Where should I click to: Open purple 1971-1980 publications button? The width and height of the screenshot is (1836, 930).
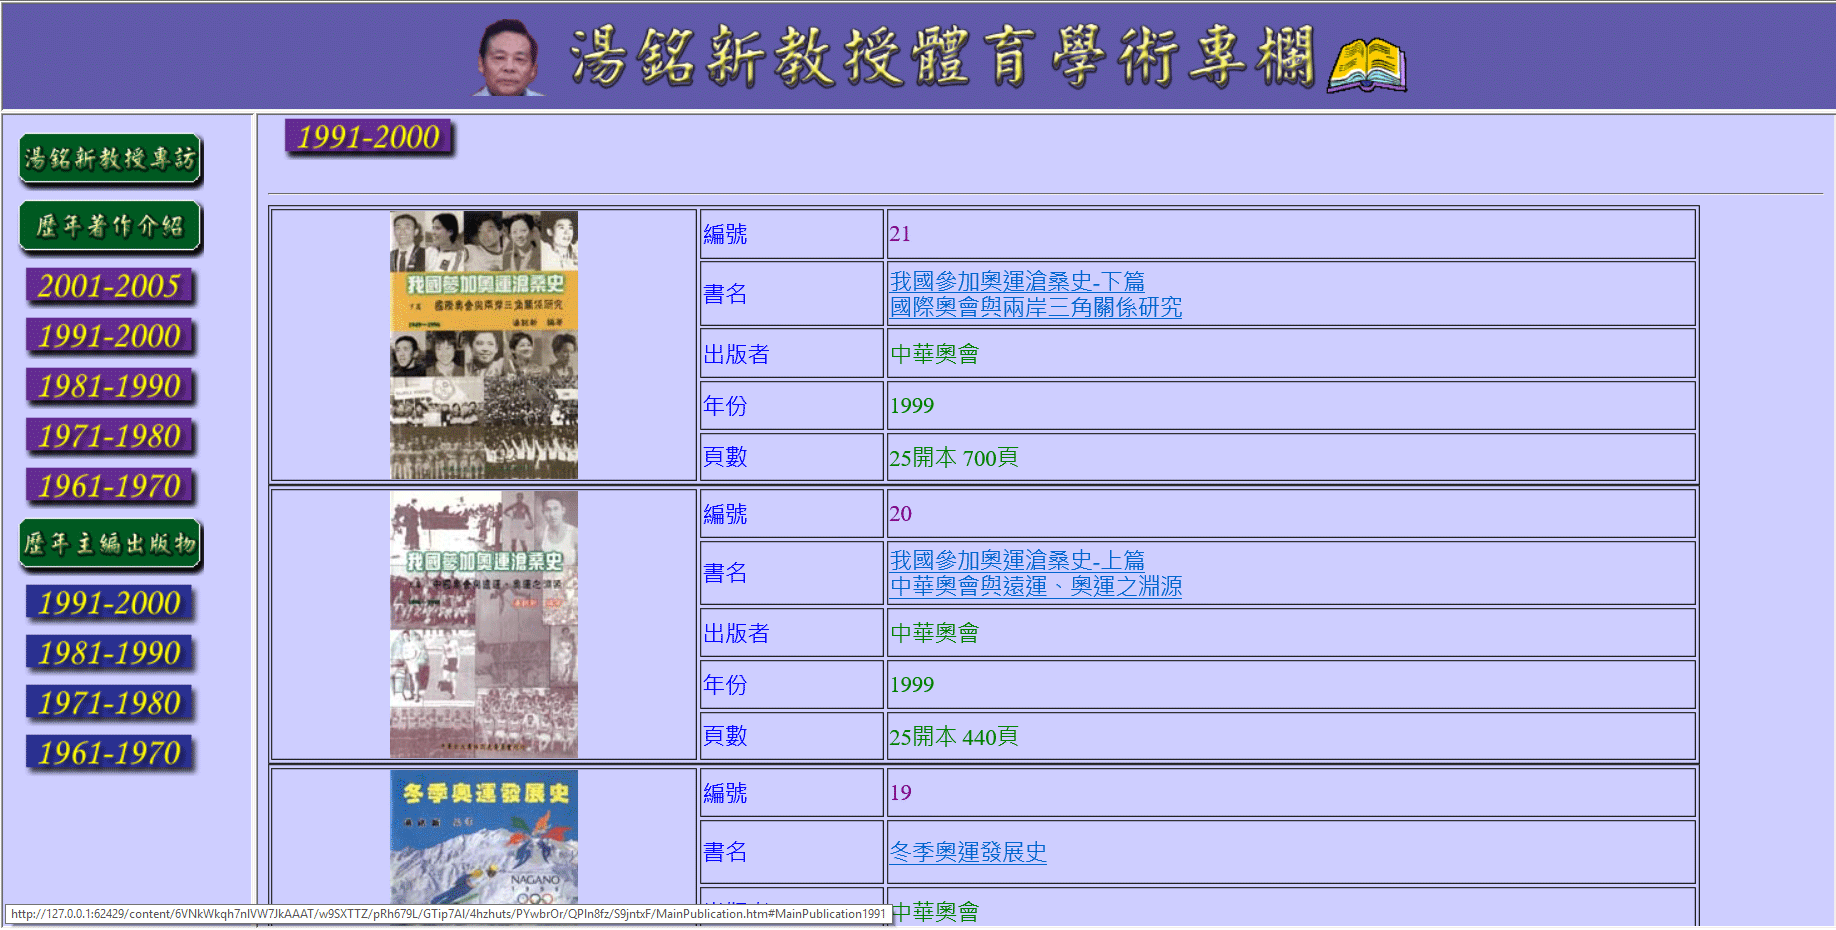click(x=110, y=437)
